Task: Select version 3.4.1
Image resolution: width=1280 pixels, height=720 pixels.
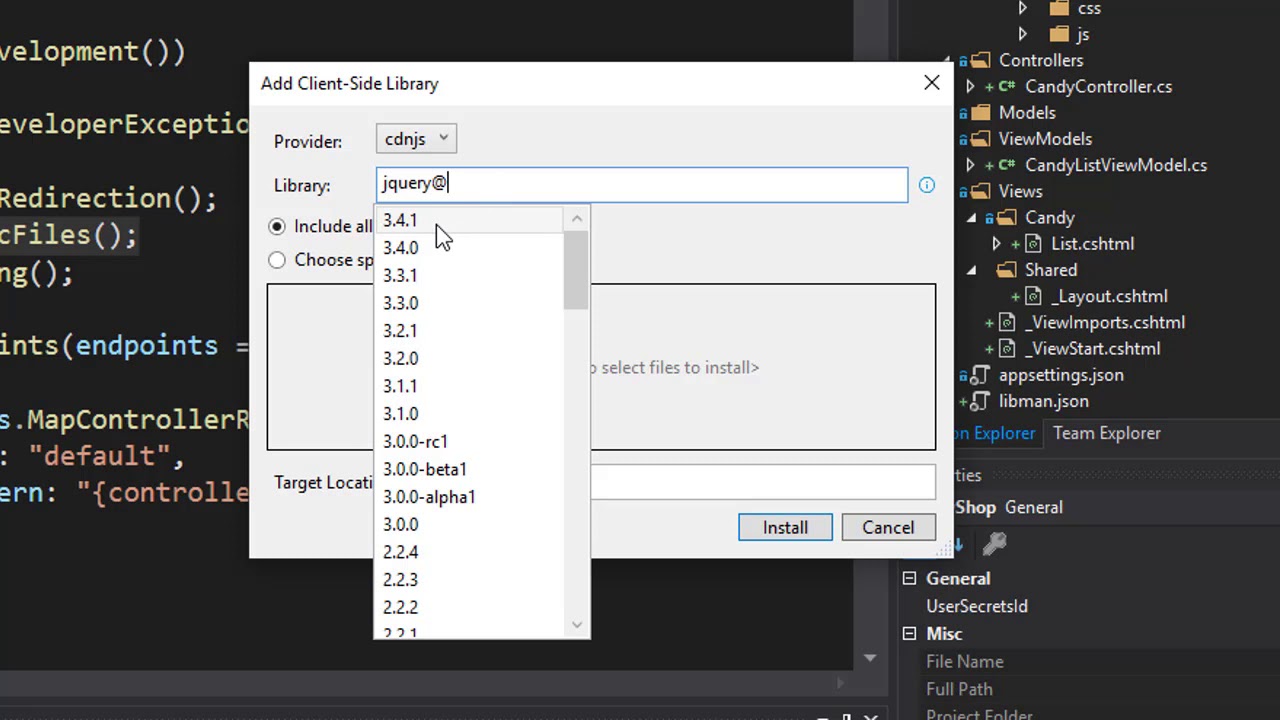Action: coord(469,220)
